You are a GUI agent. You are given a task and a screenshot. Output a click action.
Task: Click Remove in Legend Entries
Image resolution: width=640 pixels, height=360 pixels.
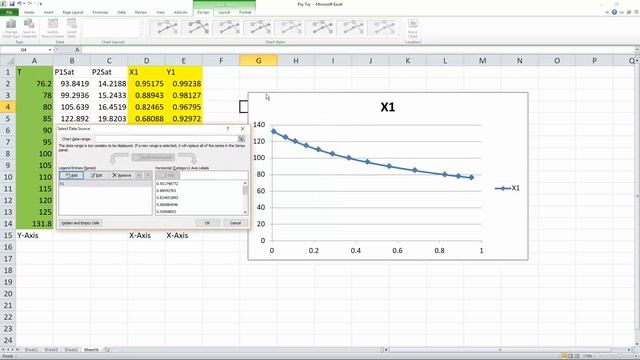click(122, 175)
